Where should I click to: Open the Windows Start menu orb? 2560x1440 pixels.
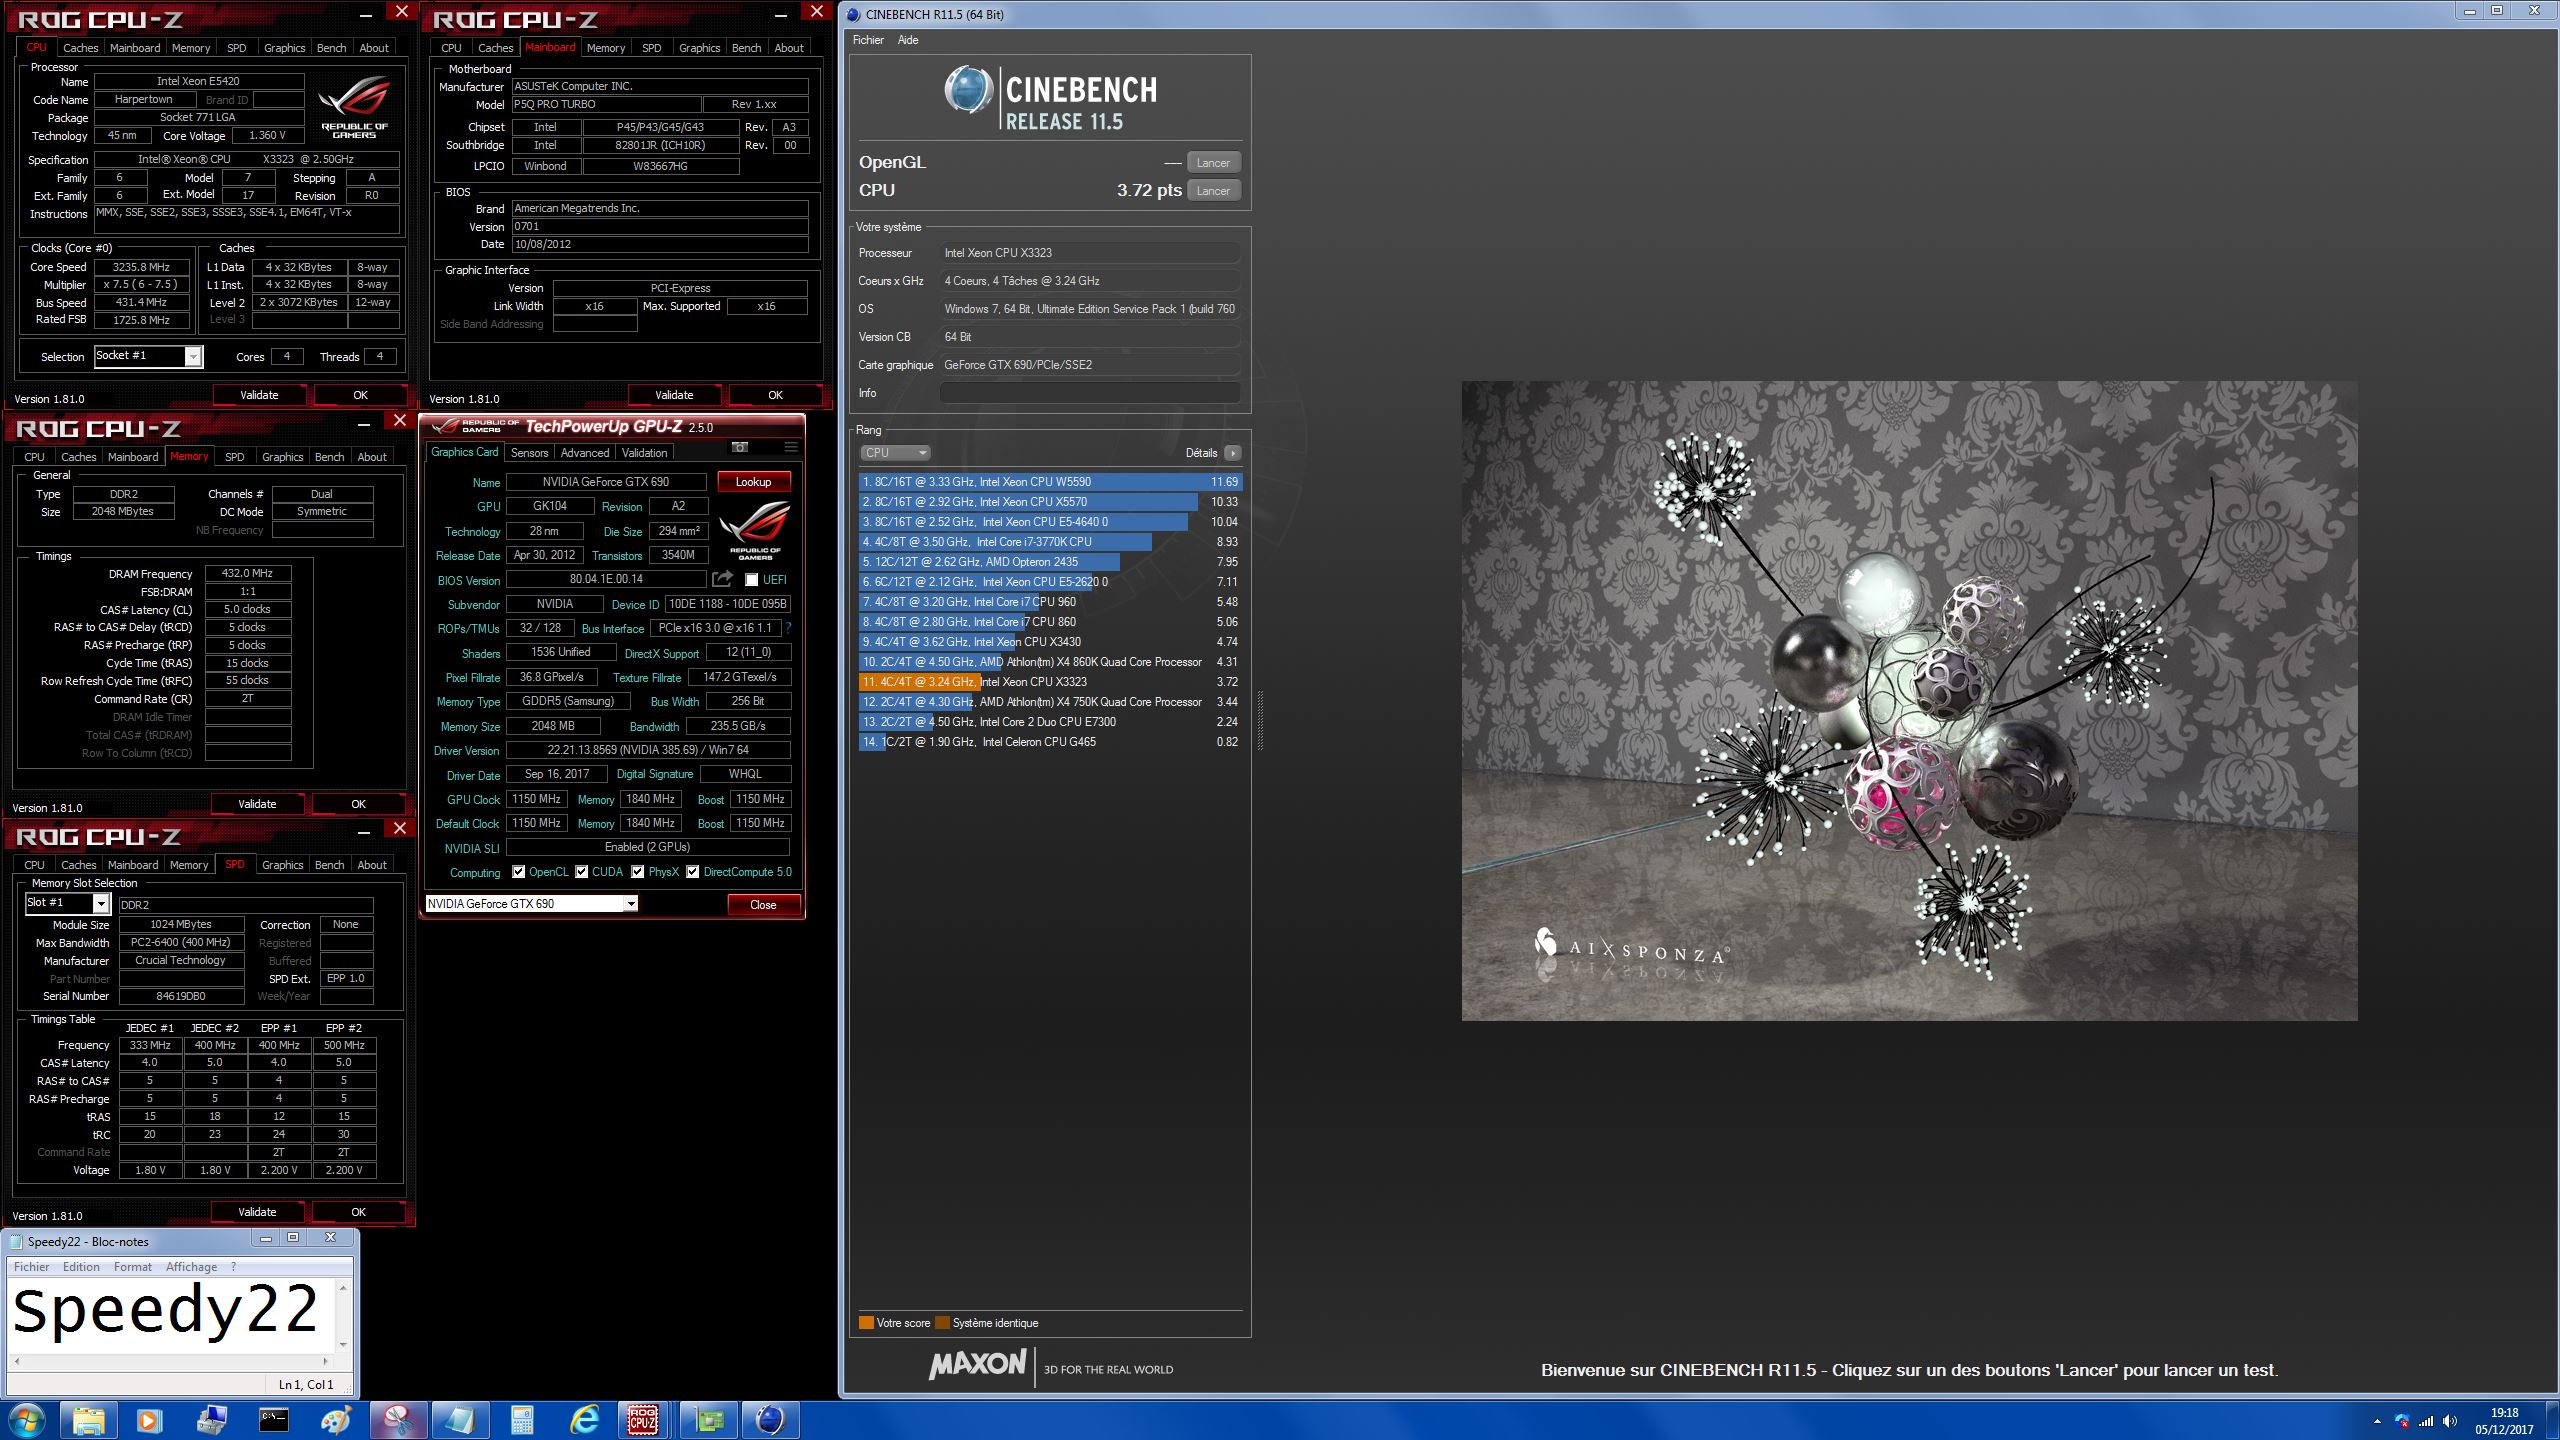(26, 1420)
